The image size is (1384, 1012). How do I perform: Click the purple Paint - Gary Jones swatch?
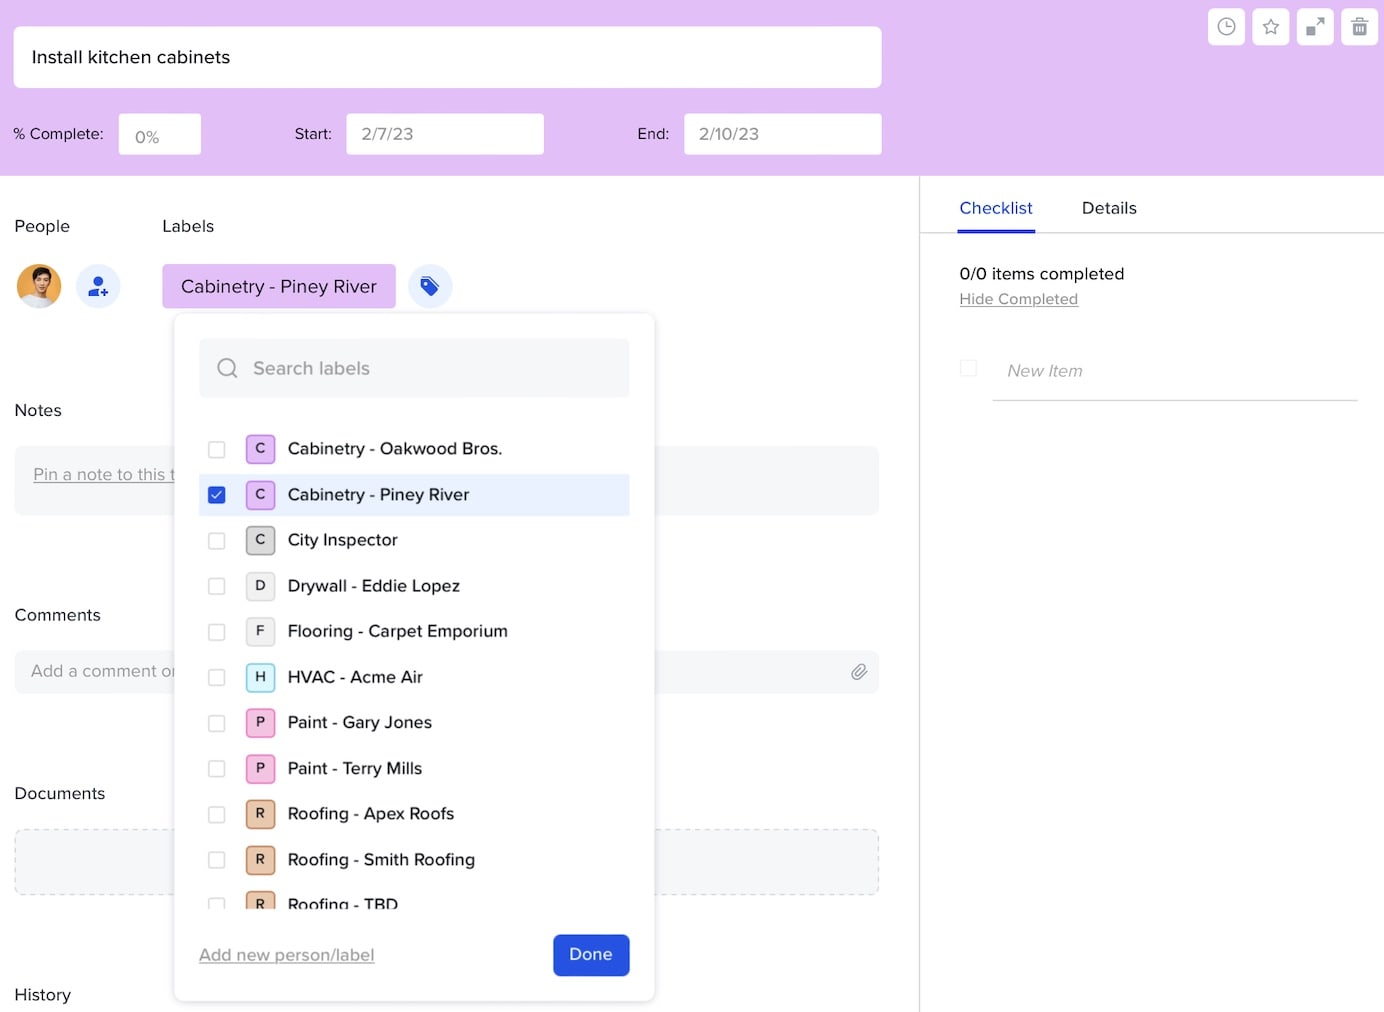point(260,723)
